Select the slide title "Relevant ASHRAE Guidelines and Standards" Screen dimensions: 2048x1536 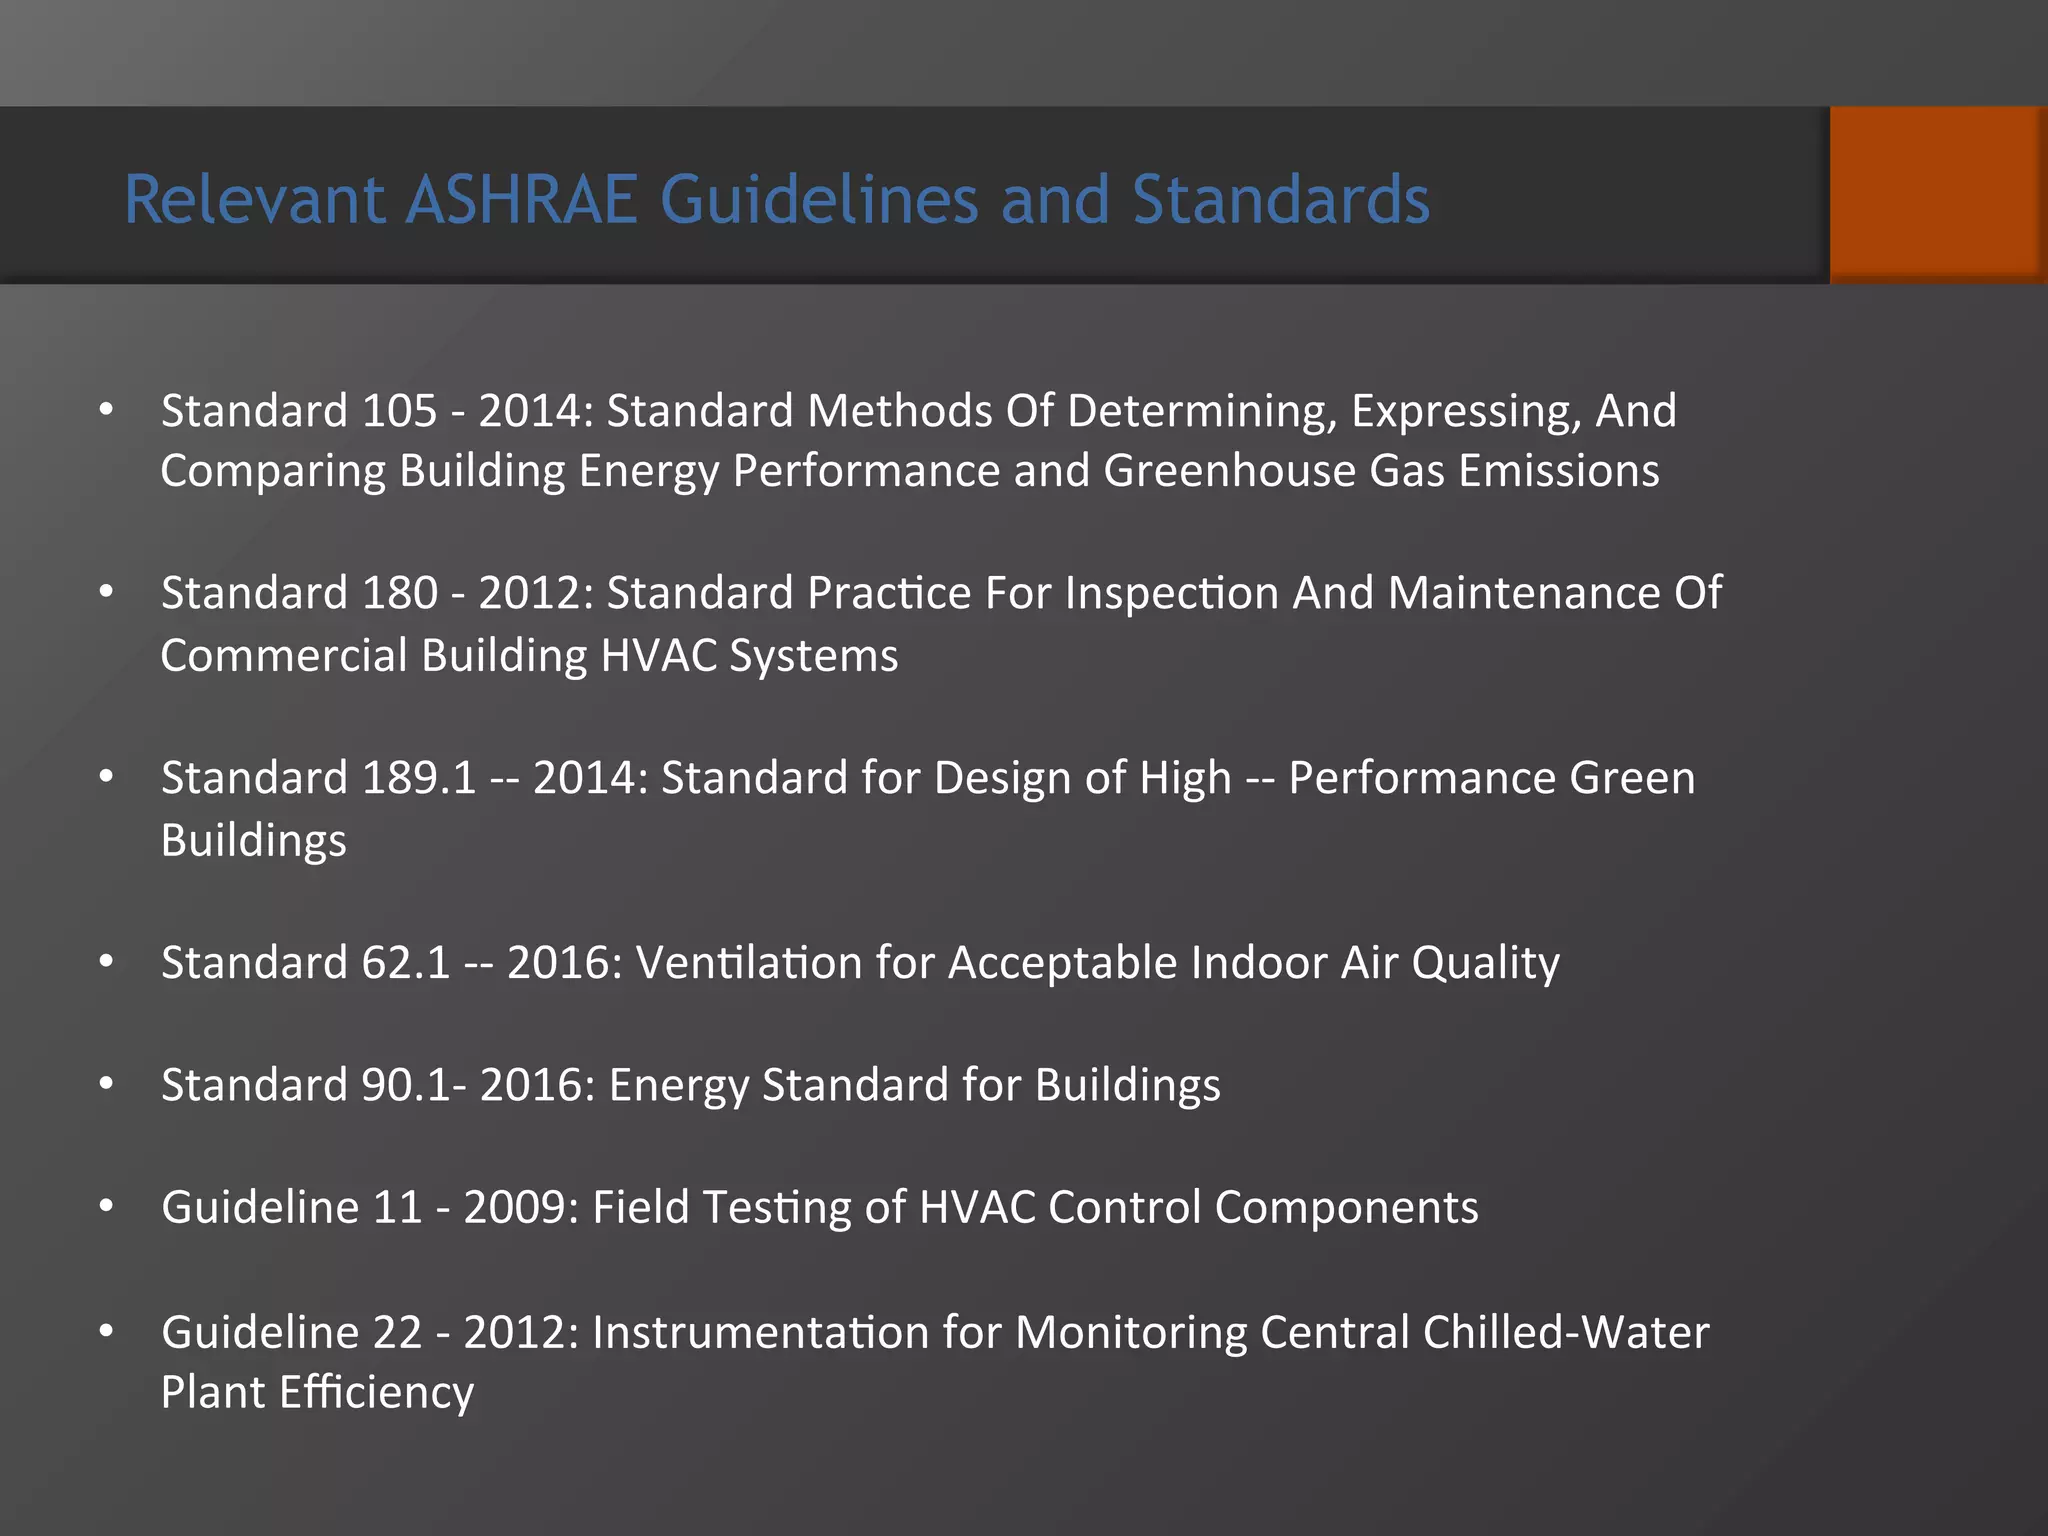(777, 199)
